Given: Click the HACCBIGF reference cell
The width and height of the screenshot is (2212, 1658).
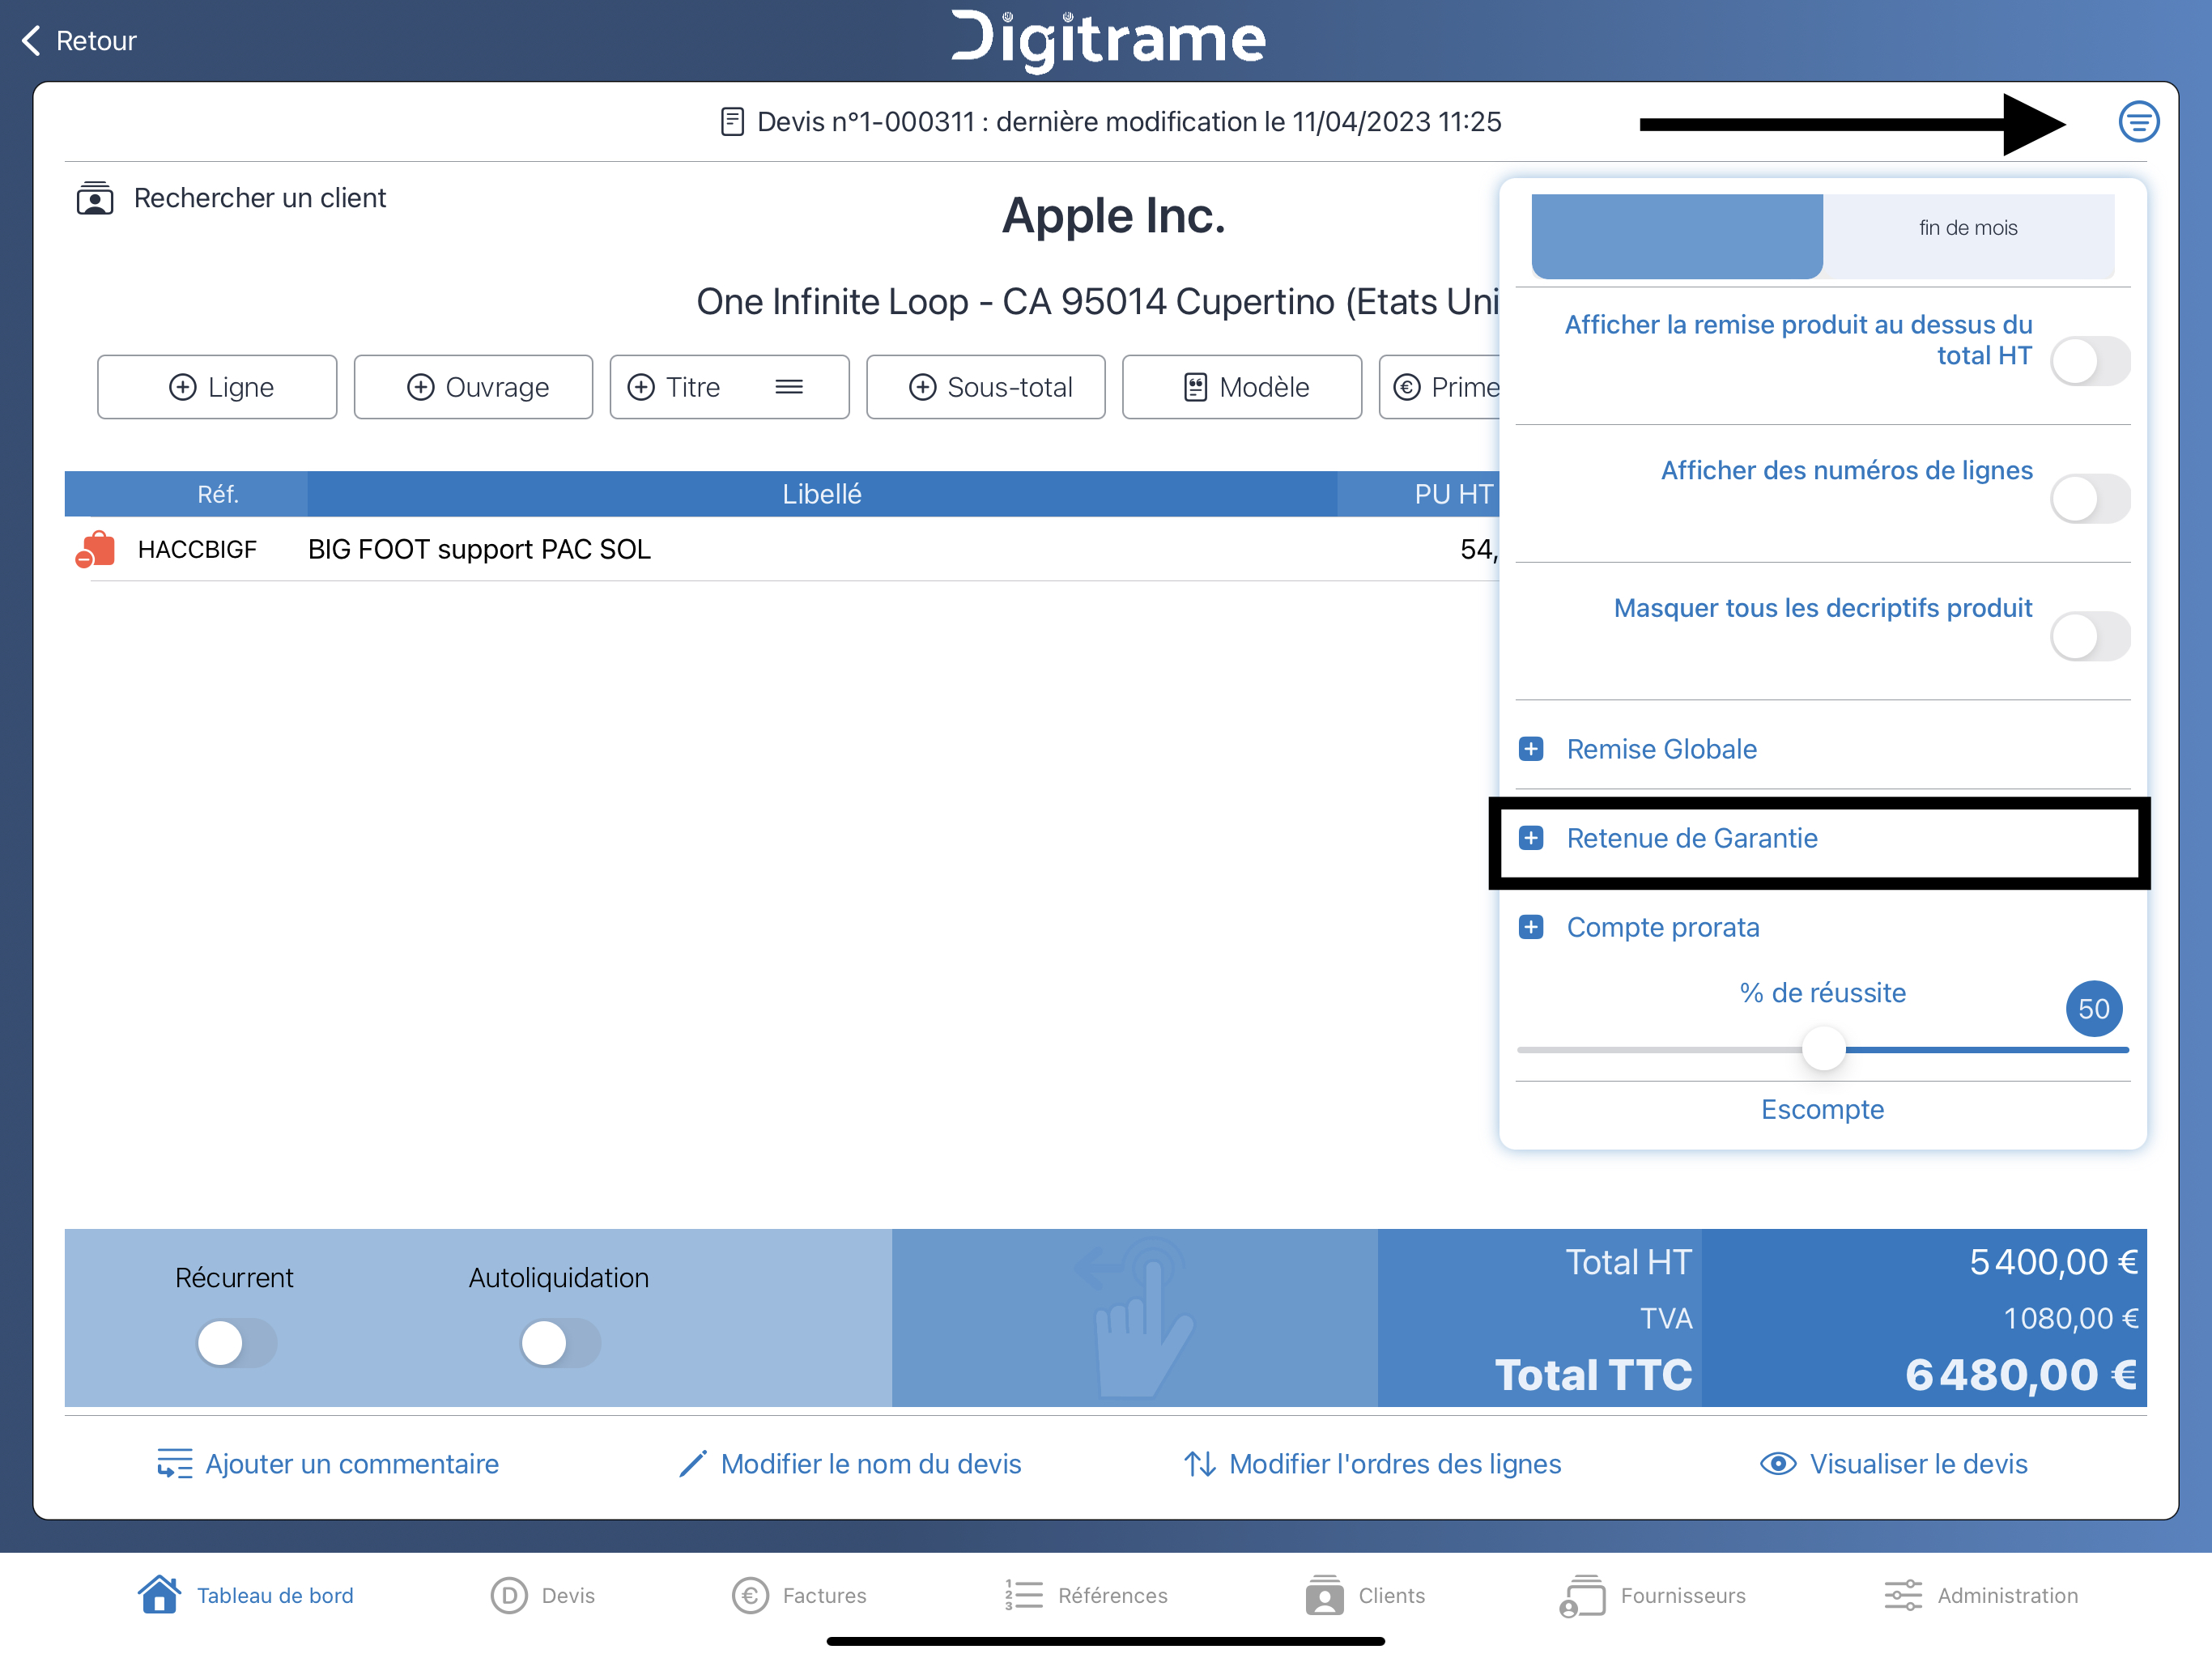Looking at the screenshot, I should coord(197,549).
